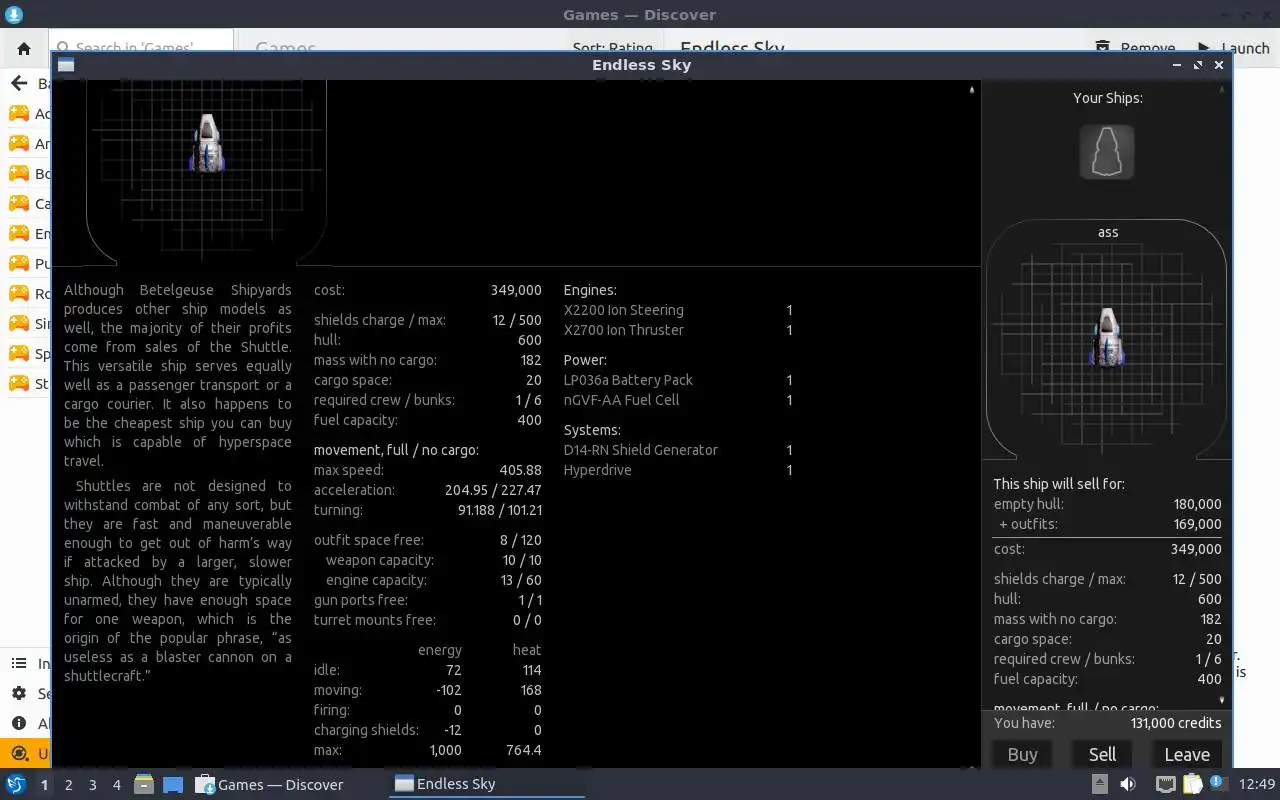This screenshot has width=1280, height=800.
Task: Open the orange Update icon in Discover
Action: (18, 753)
